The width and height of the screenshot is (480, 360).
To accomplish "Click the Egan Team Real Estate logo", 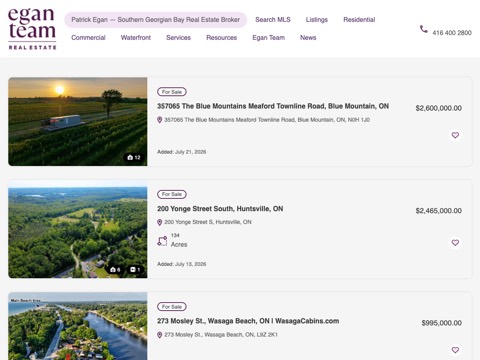I will tap(32, 29).
